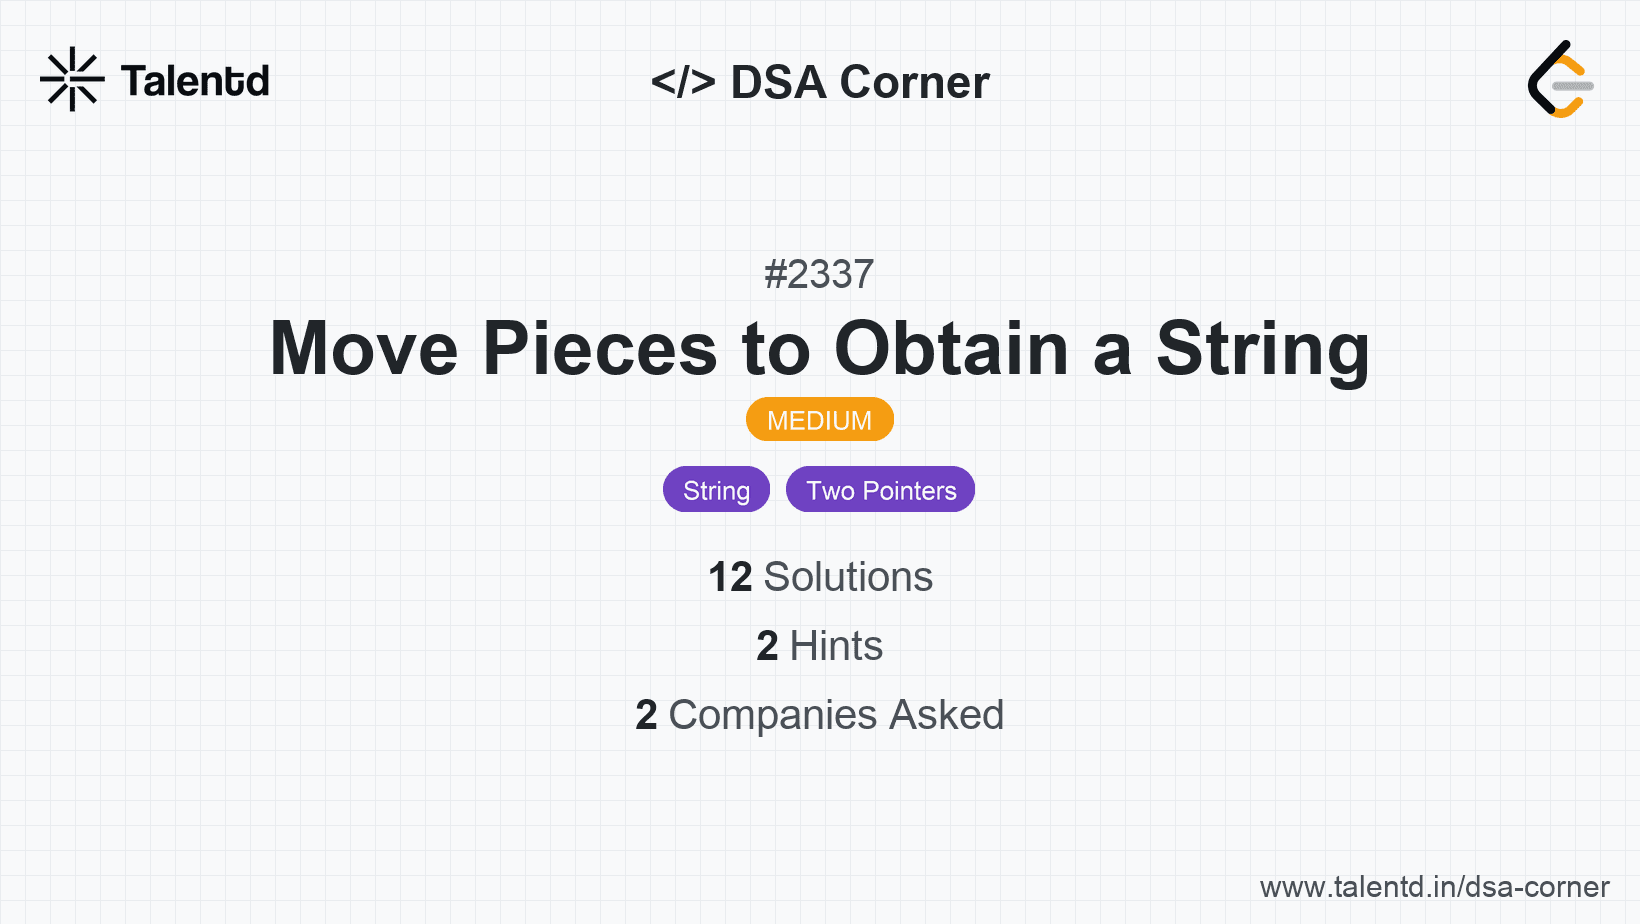Click the Talentd brand wordmark
1640x924 pixels.
(x=195, y=81)
